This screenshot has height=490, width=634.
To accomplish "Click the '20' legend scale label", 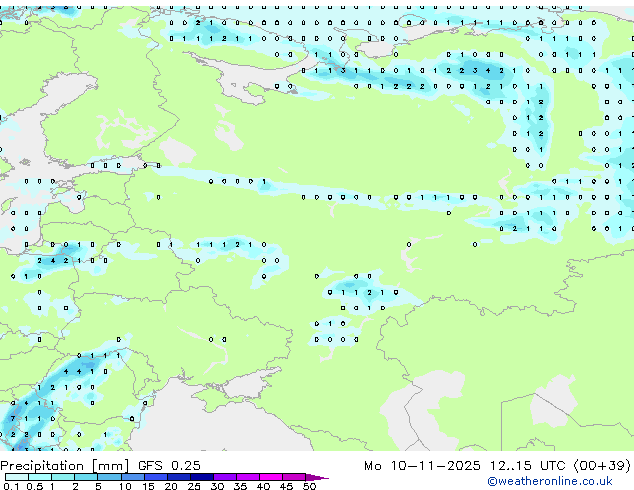I will [x=171, y=486].
